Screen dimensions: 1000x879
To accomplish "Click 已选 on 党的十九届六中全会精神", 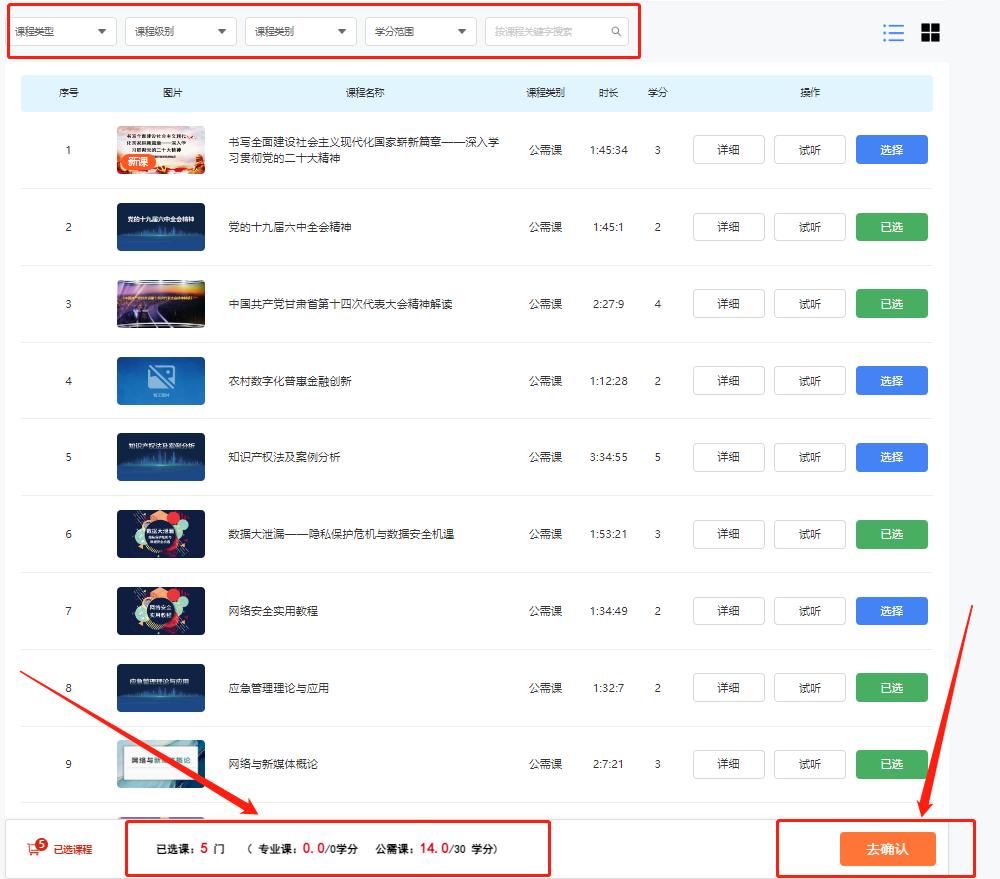I will pyautogui.click(x=891, y=227).
